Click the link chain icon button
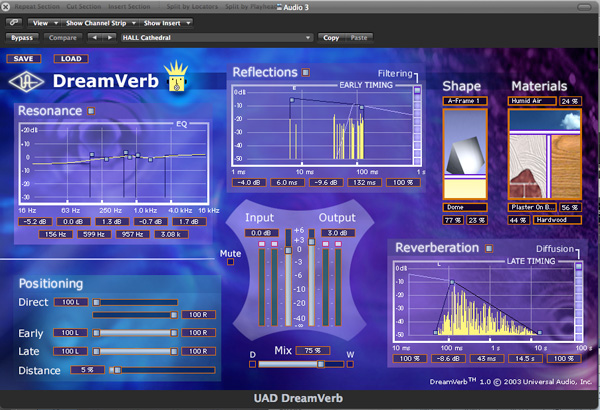The image size is (600, 410). [x=14, y=23]
